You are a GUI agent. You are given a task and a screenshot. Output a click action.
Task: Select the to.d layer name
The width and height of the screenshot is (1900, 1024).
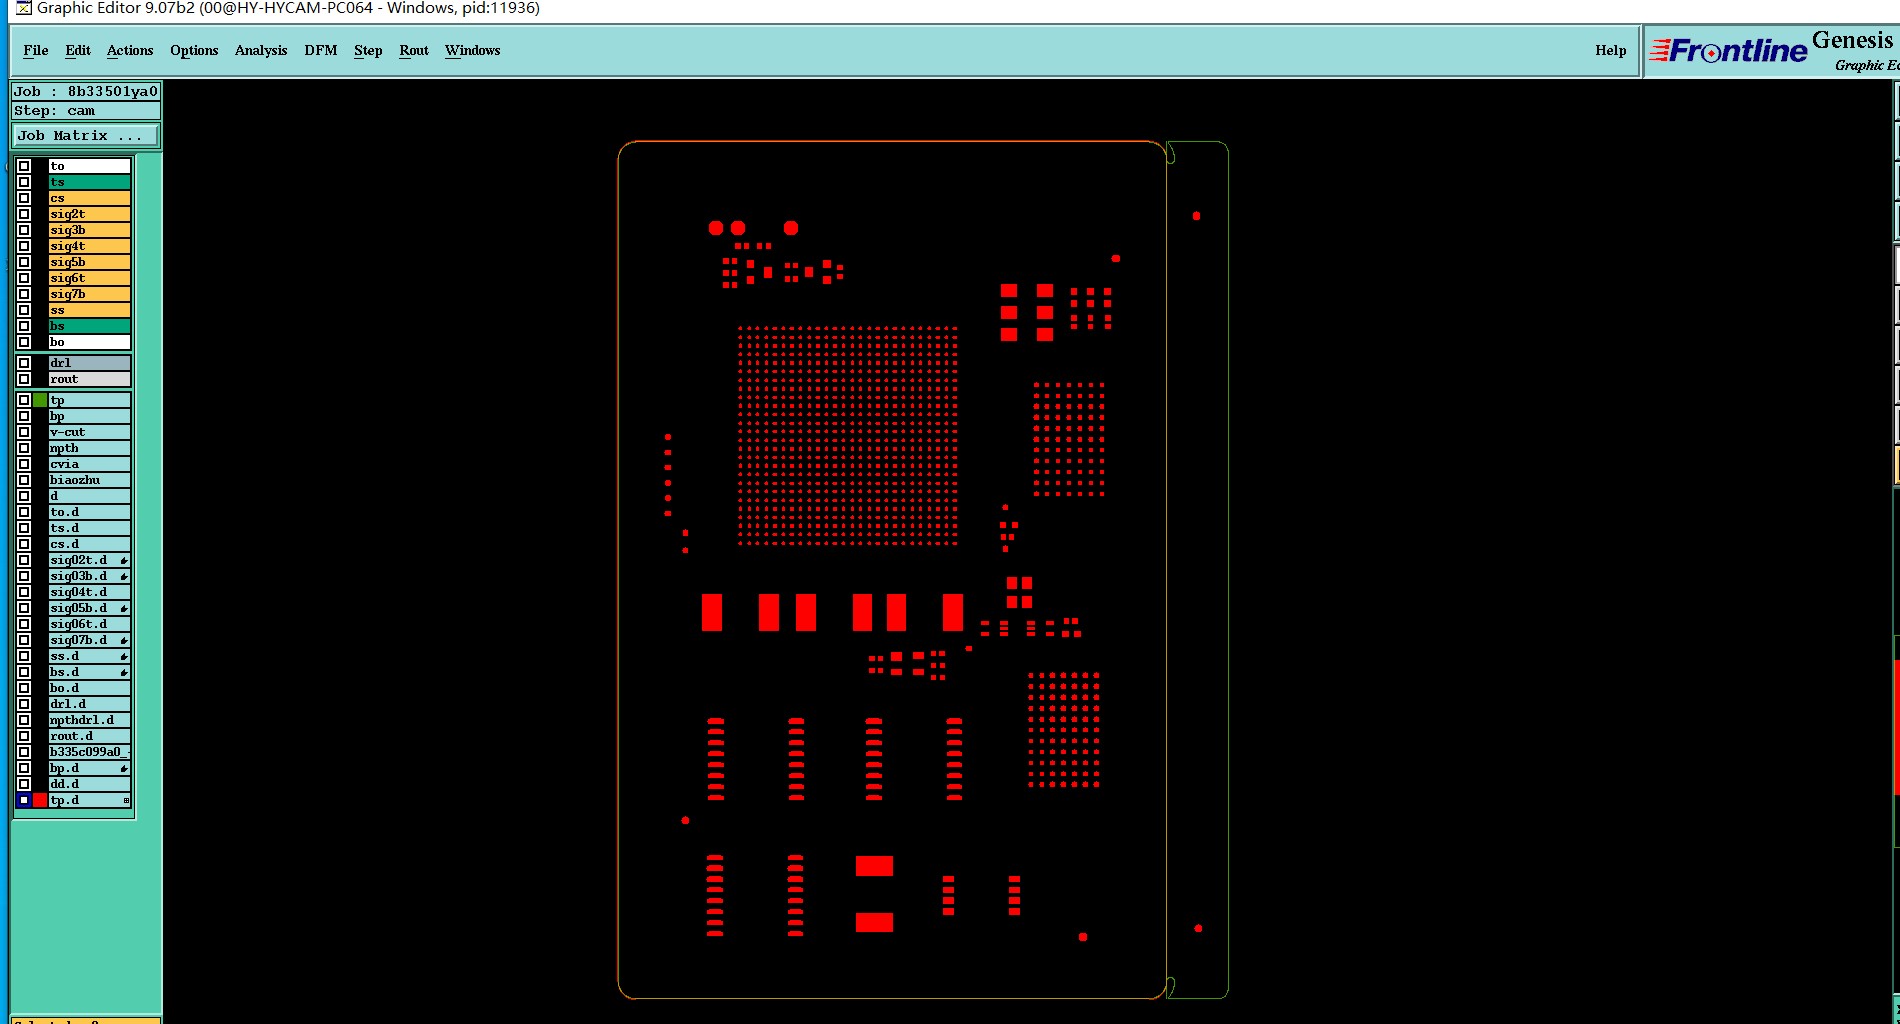(x=90, y=512)
